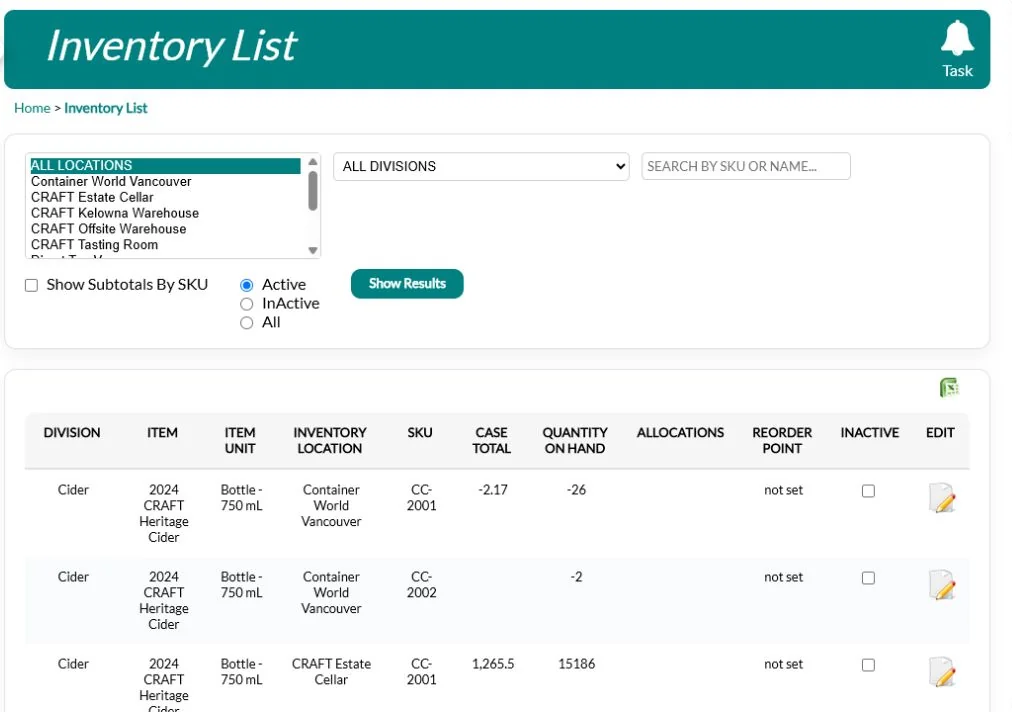Sort by the SKU column header

click(420, 432)
